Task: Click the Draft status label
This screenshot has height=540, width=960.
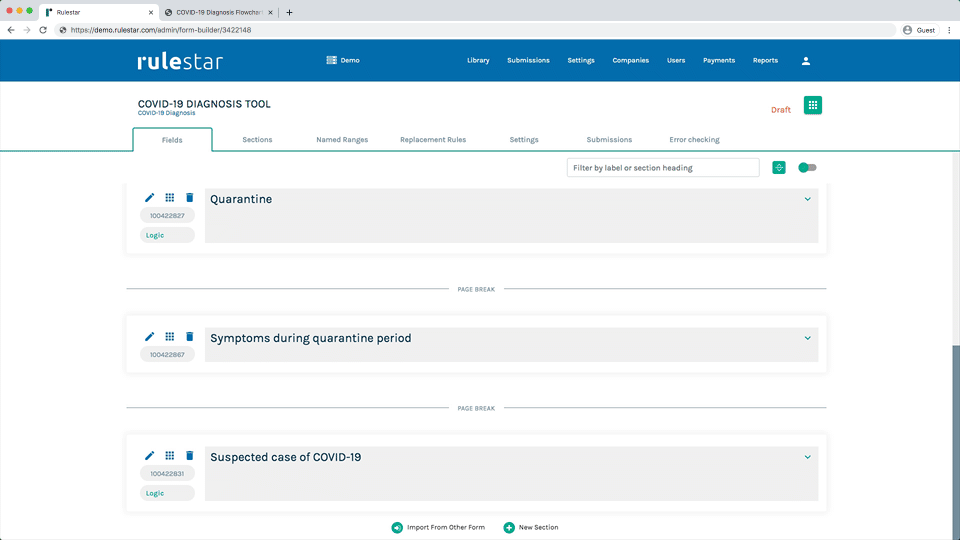Action: (781, 110)
